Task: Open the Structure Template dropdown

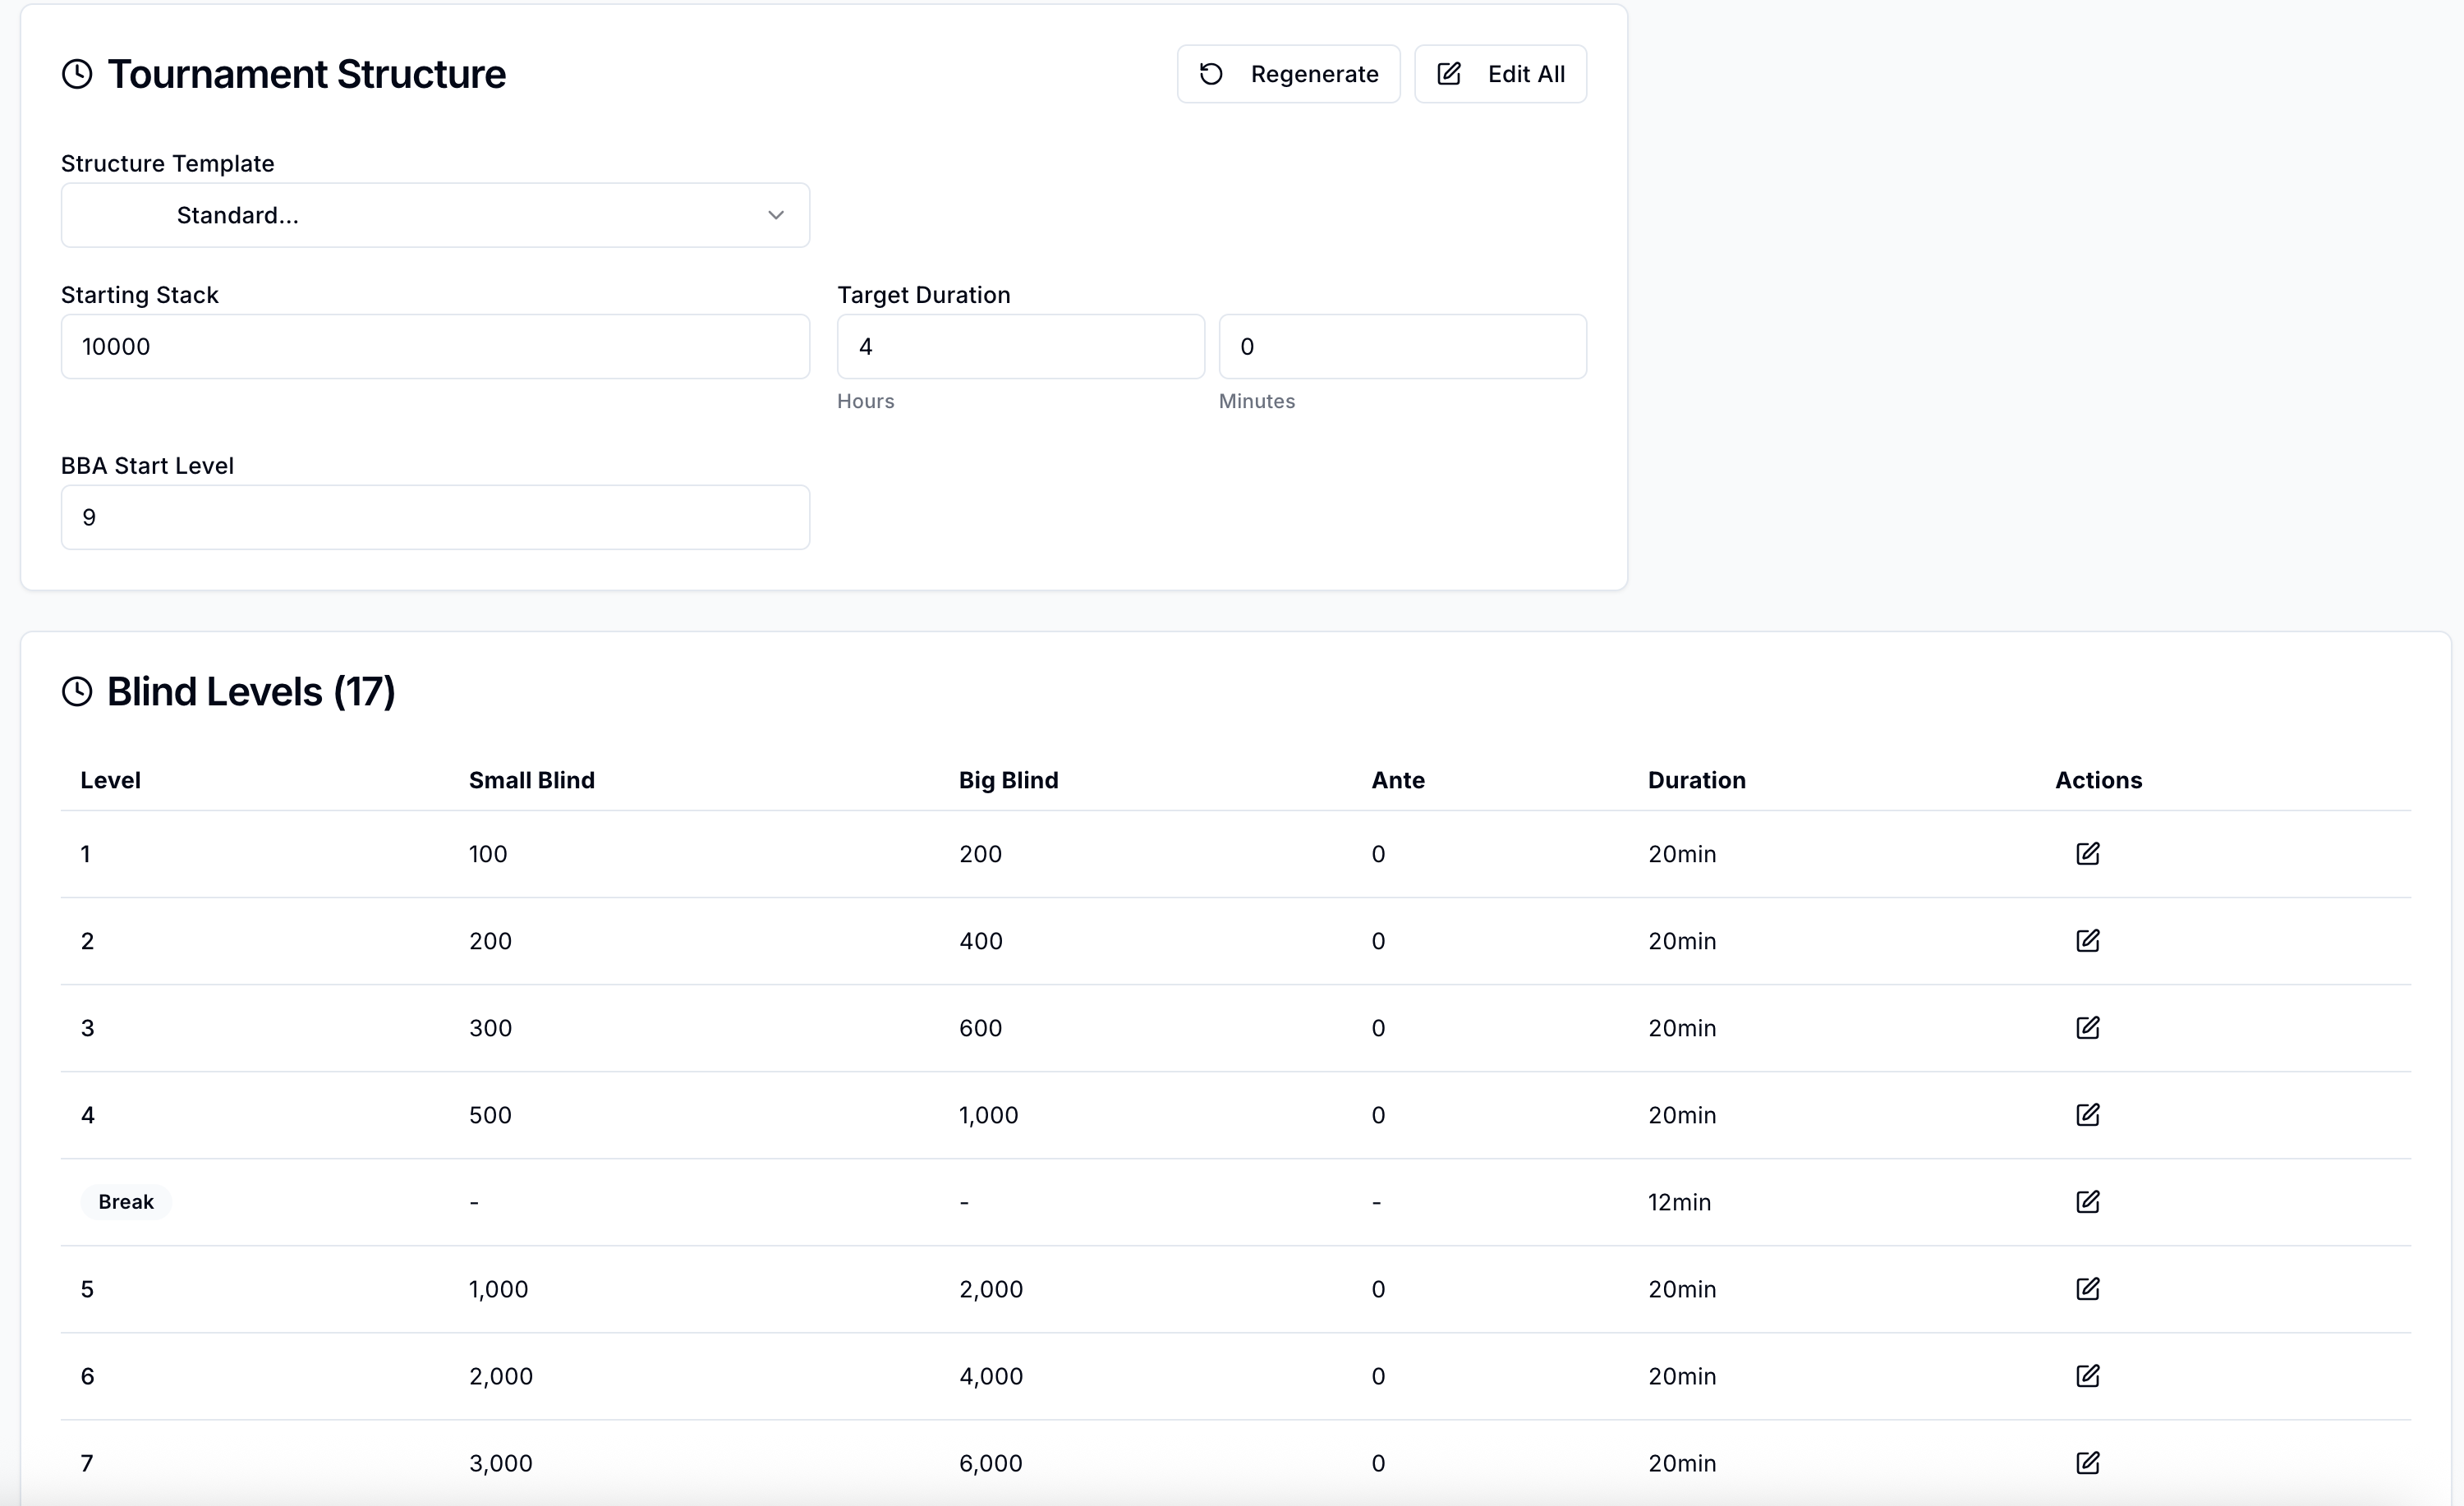Action: 435,215
